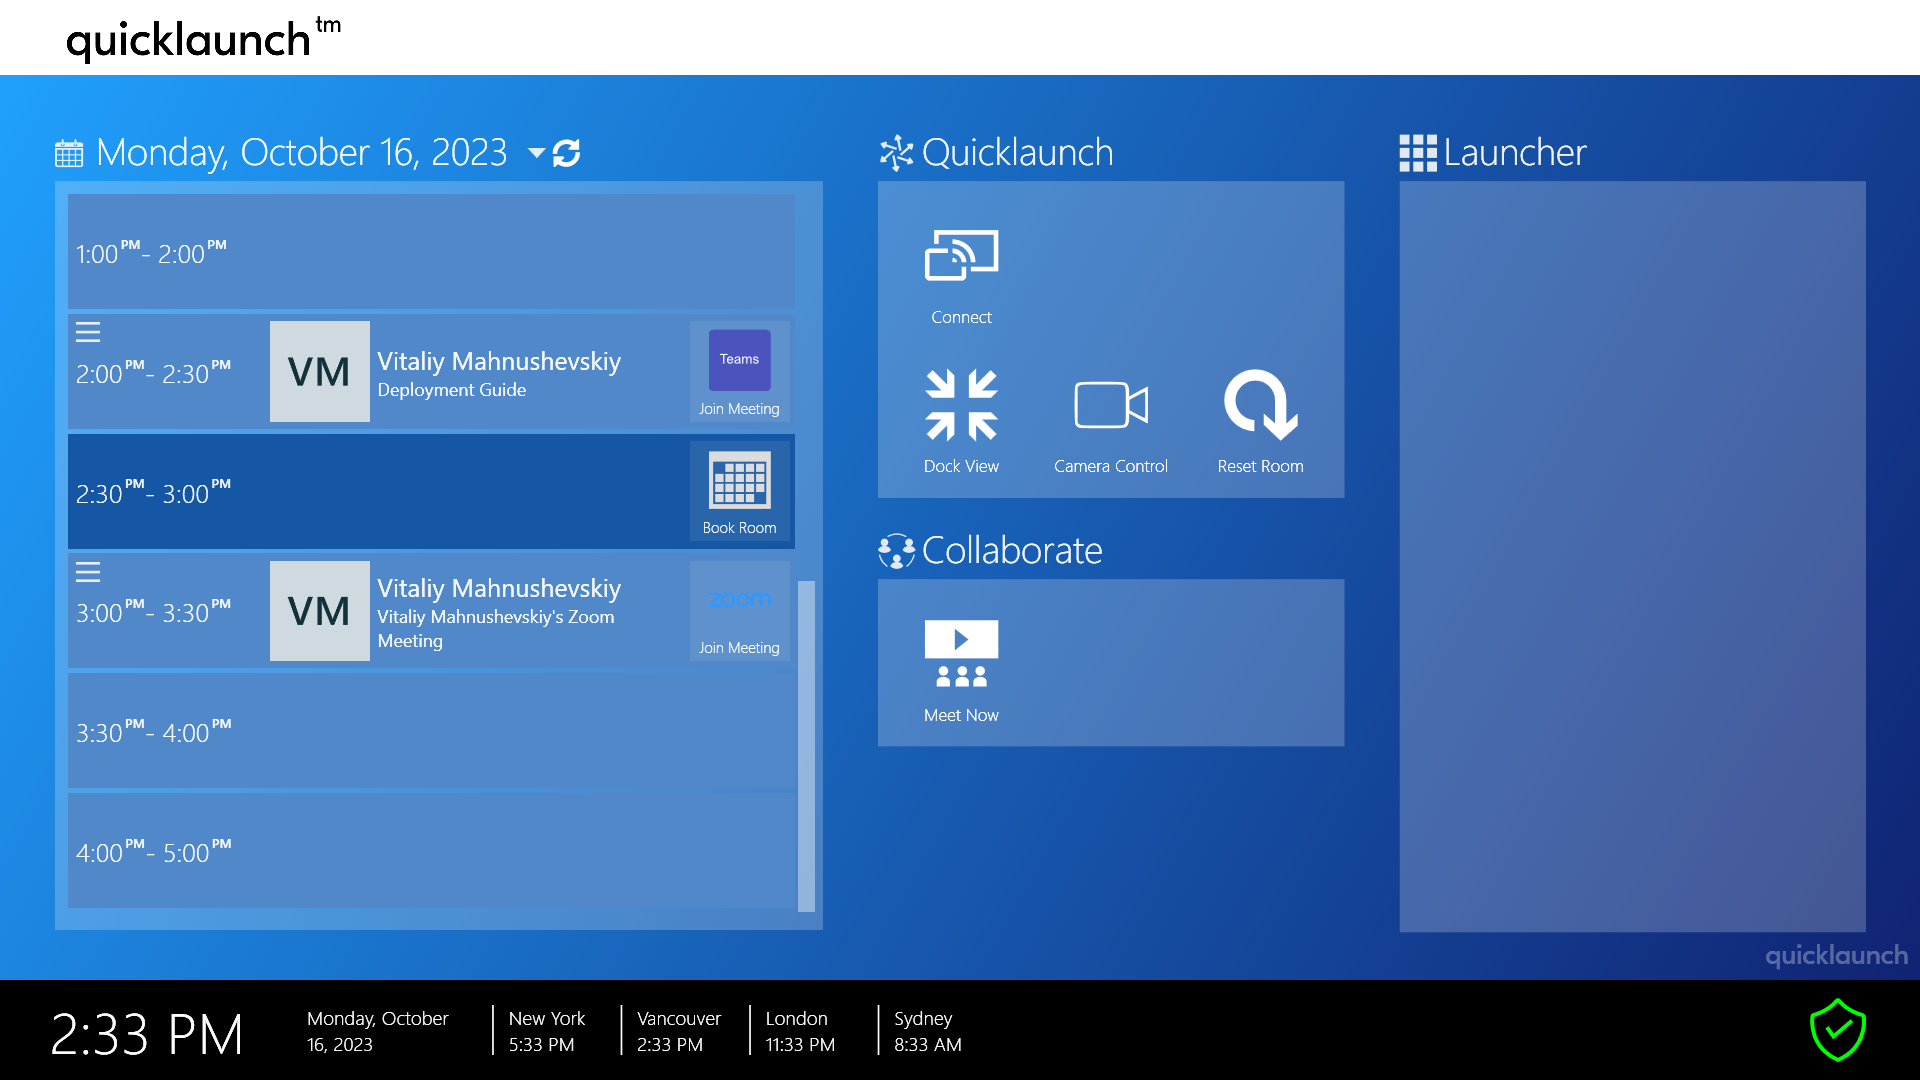Expand the date dropdown arrow

(537, 153)
